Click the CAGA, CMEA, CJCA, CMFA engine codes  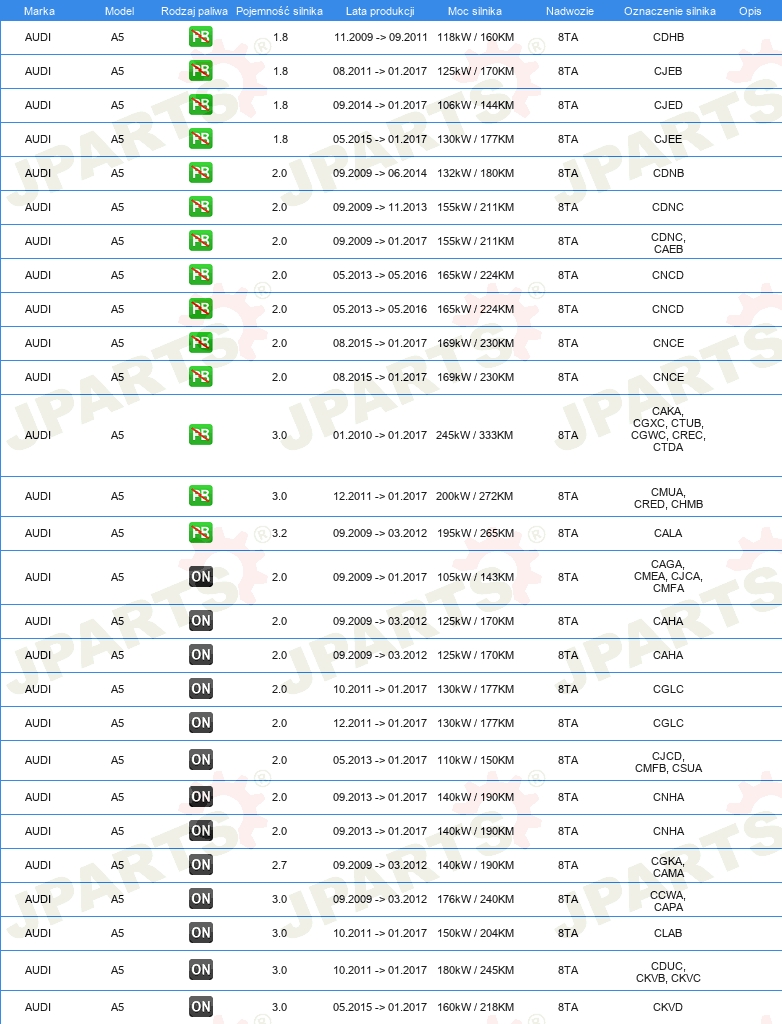[x=668, y=576]
